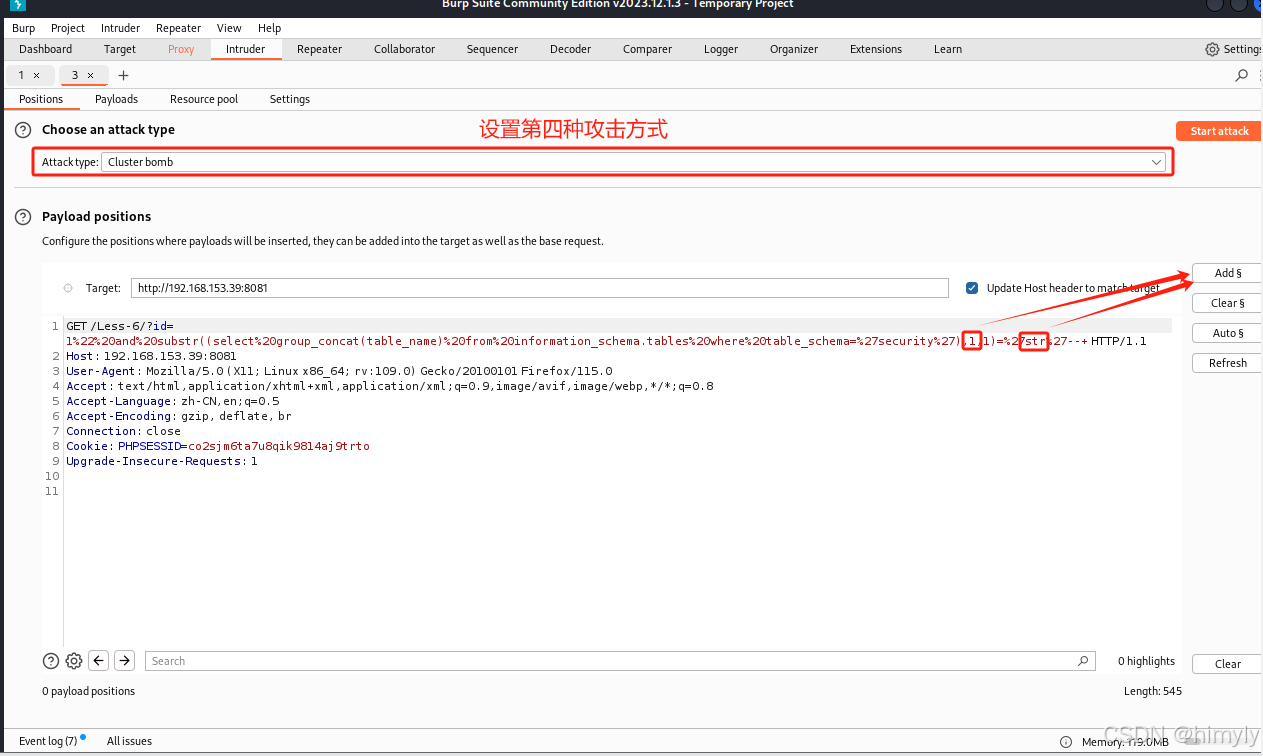This screenshot has height=756, width=1263.
Task: Open the Repeater menu
Action: coord(178,28)
